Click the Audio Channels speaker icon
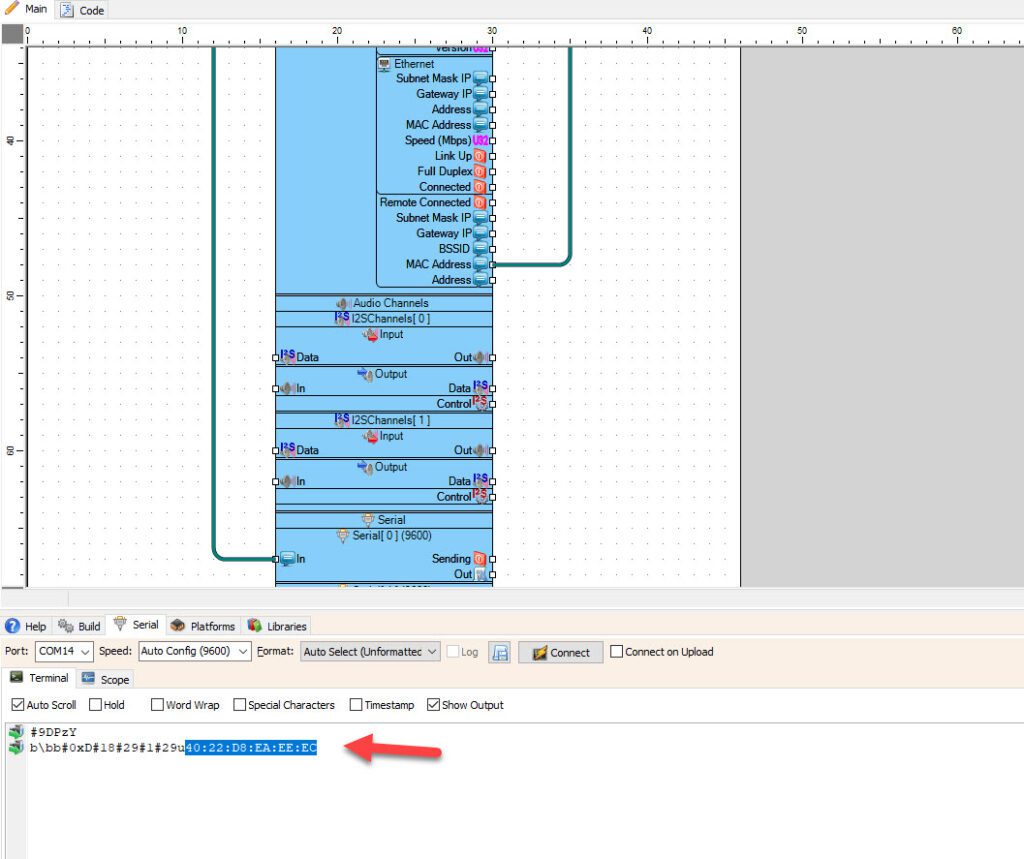 (343, 303)
